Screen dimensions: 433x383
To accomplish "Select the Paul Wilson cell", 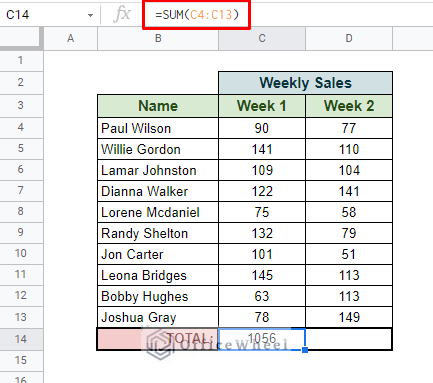I will click(x=158, y=128).
